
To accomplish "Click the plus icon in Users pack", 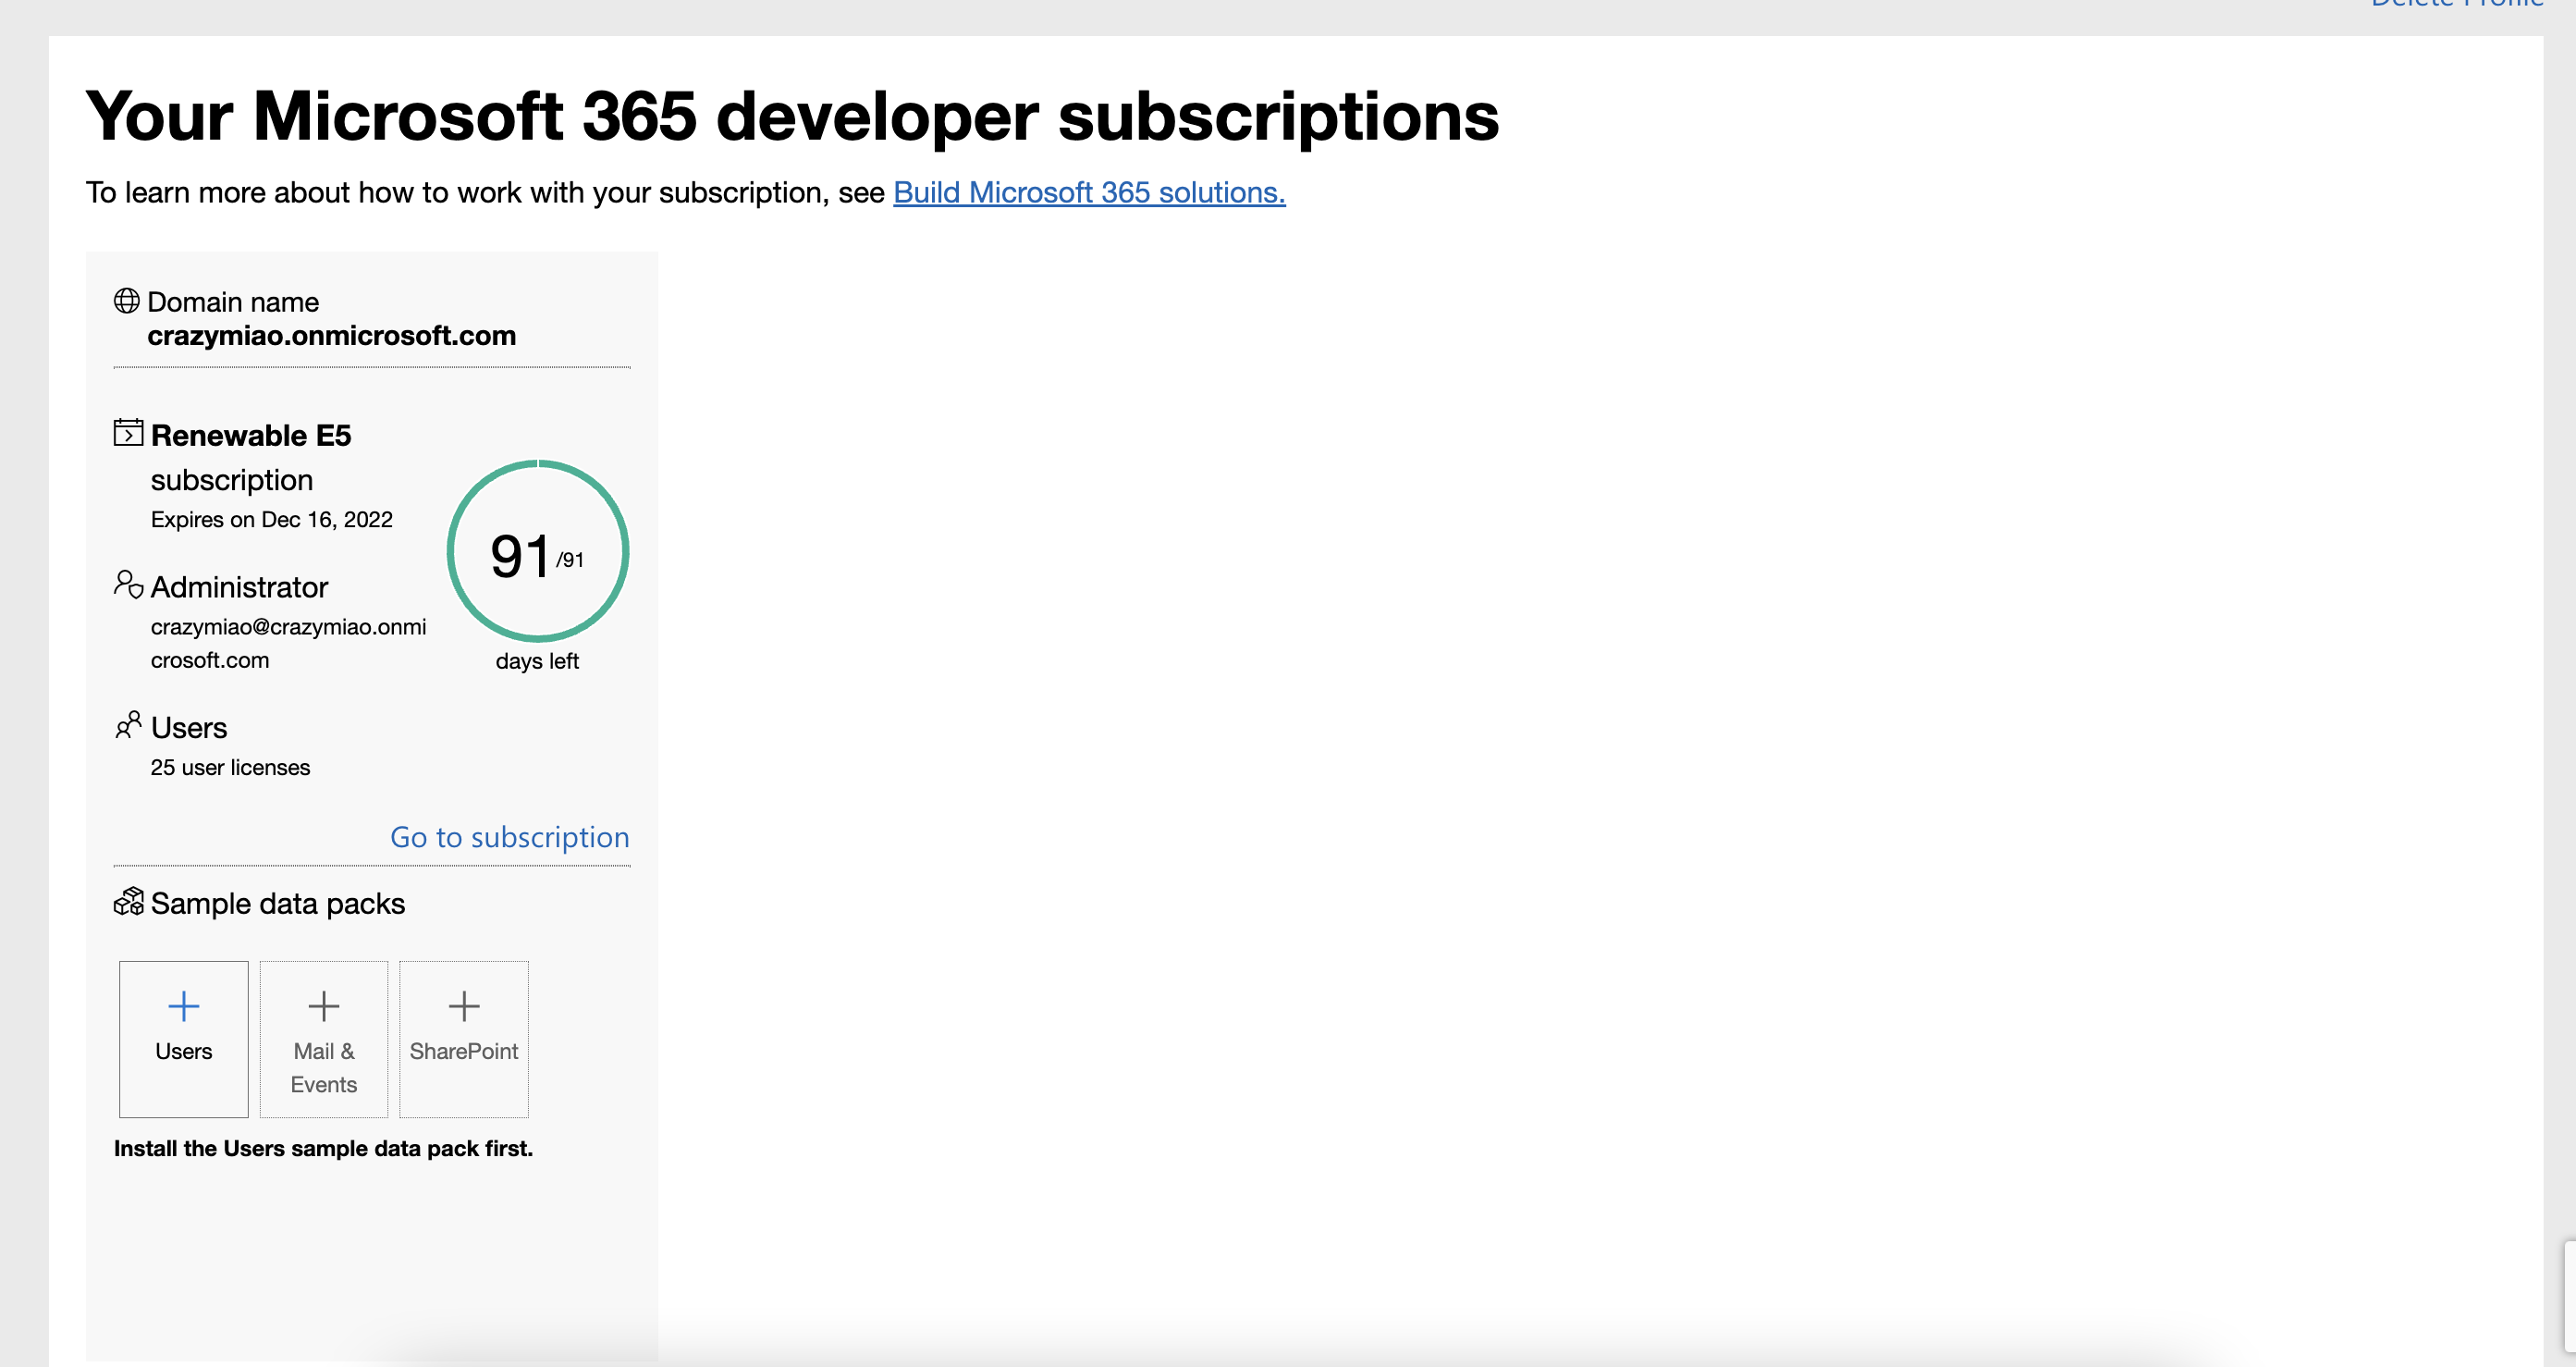I will [184, 1006].
